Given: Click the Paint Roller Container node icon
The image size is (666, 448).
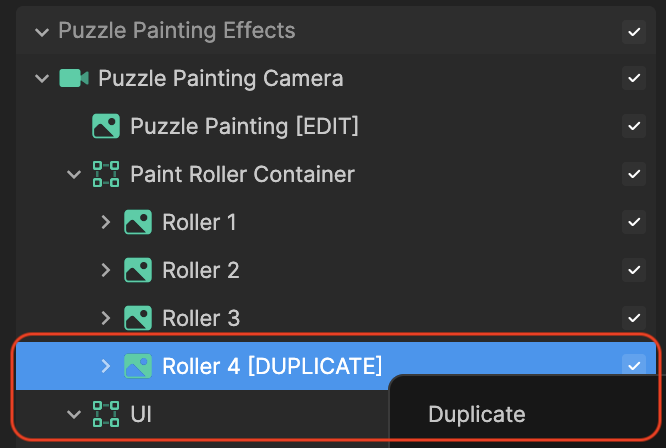Looking at the screenshot, I should click(x=106, y=174).
